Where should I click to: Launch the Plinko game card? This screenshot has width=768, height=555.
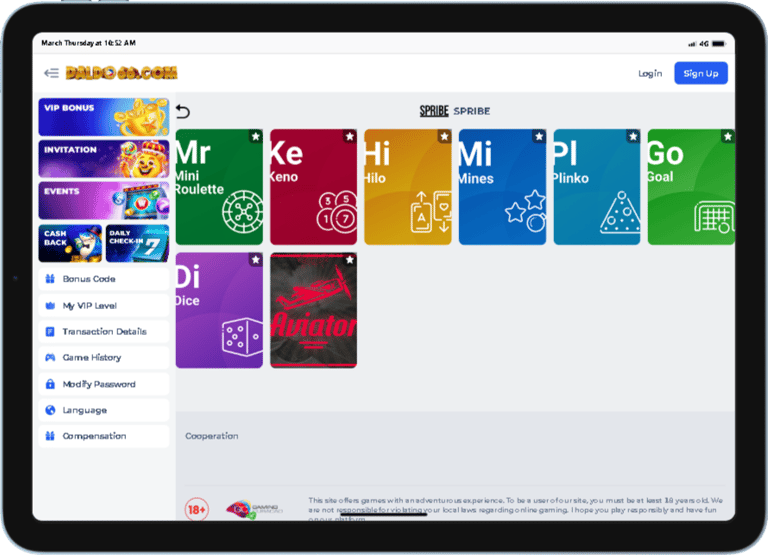(597, 187)
